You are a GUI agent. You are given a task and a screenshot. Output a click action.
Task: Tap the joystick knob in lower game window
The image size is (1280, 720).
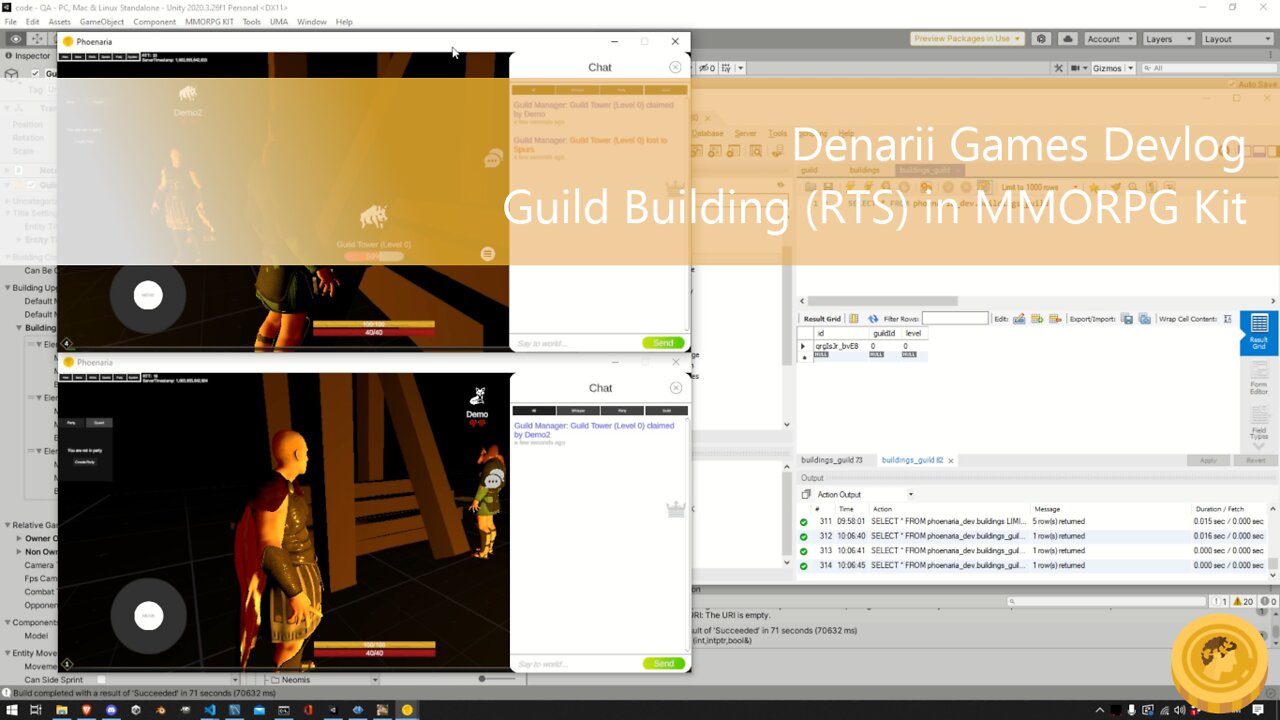(x=148, y=615)
